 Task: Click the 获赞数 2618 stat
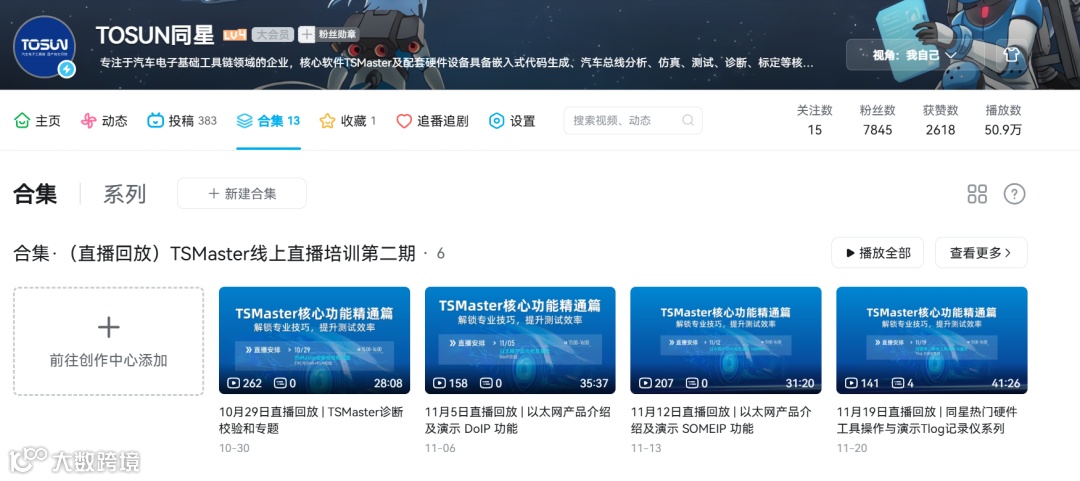[x=941, y=120]
